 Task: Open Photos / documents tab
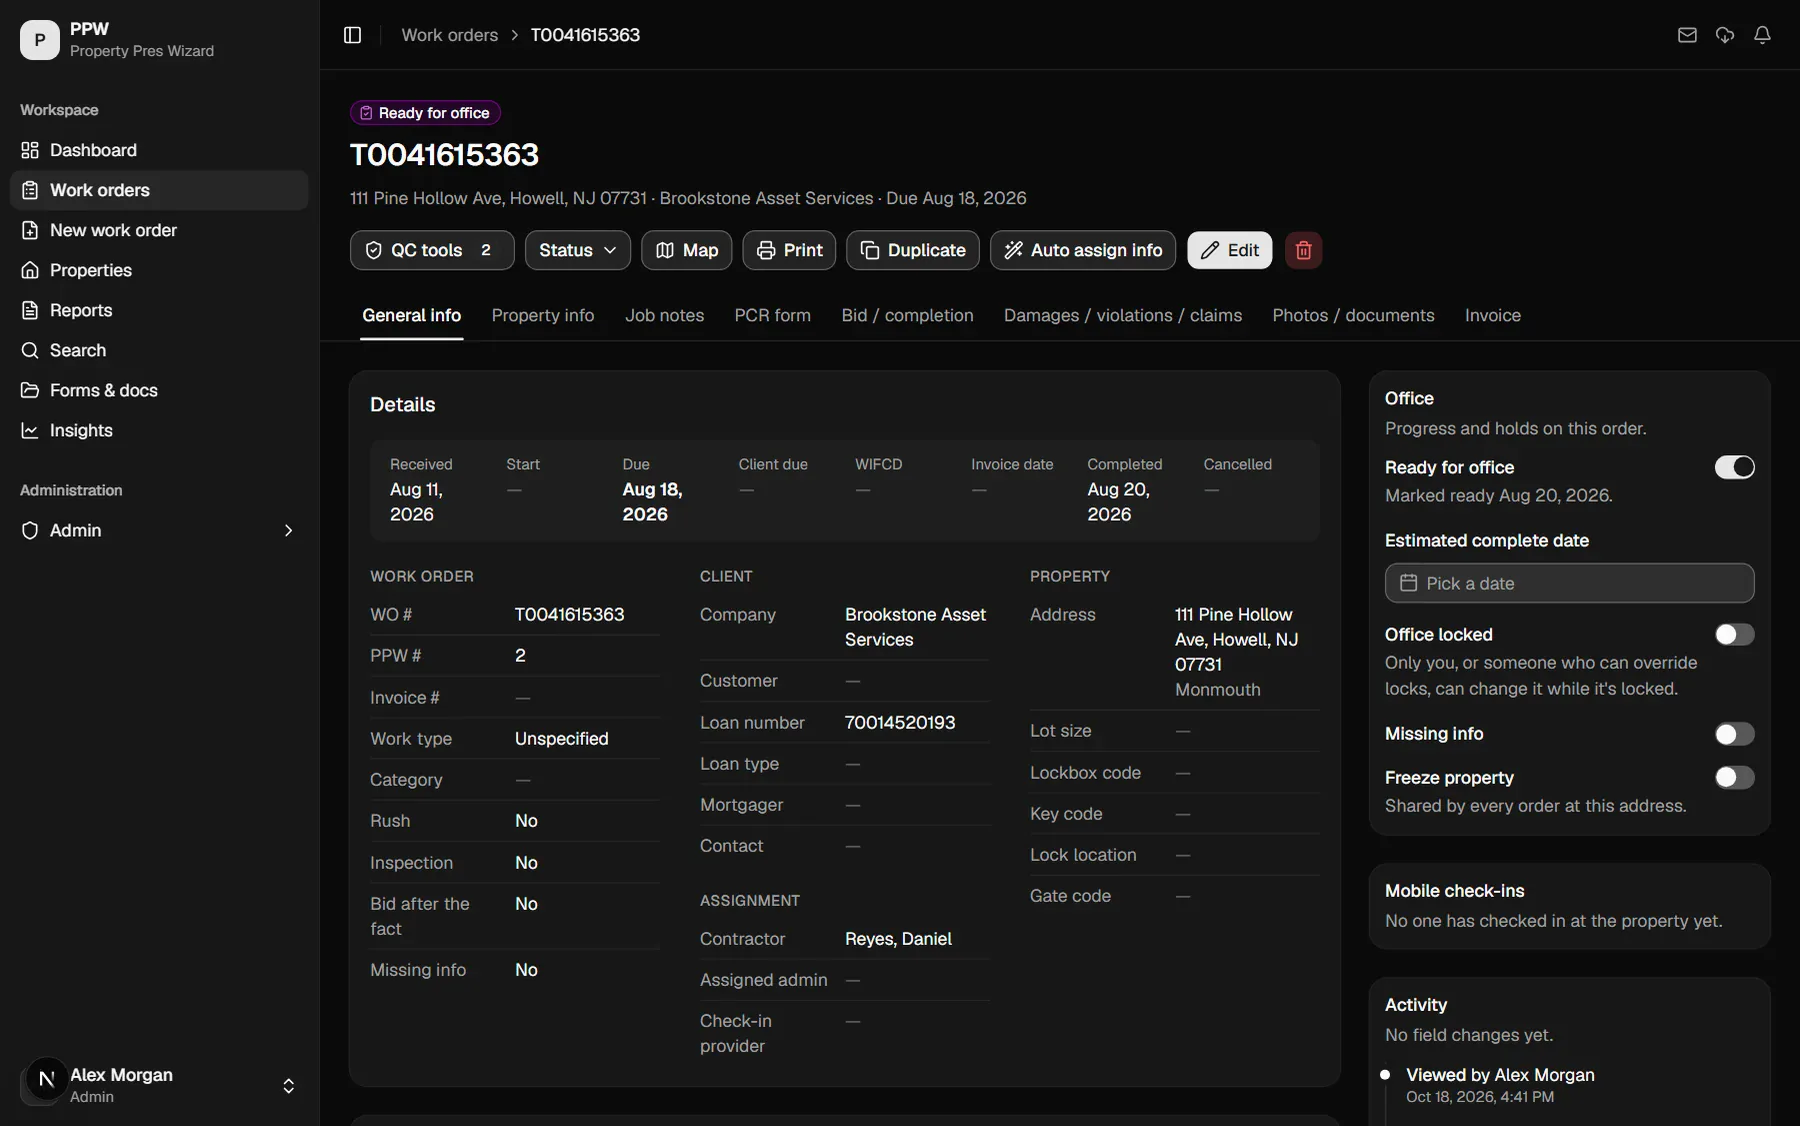1353,315
